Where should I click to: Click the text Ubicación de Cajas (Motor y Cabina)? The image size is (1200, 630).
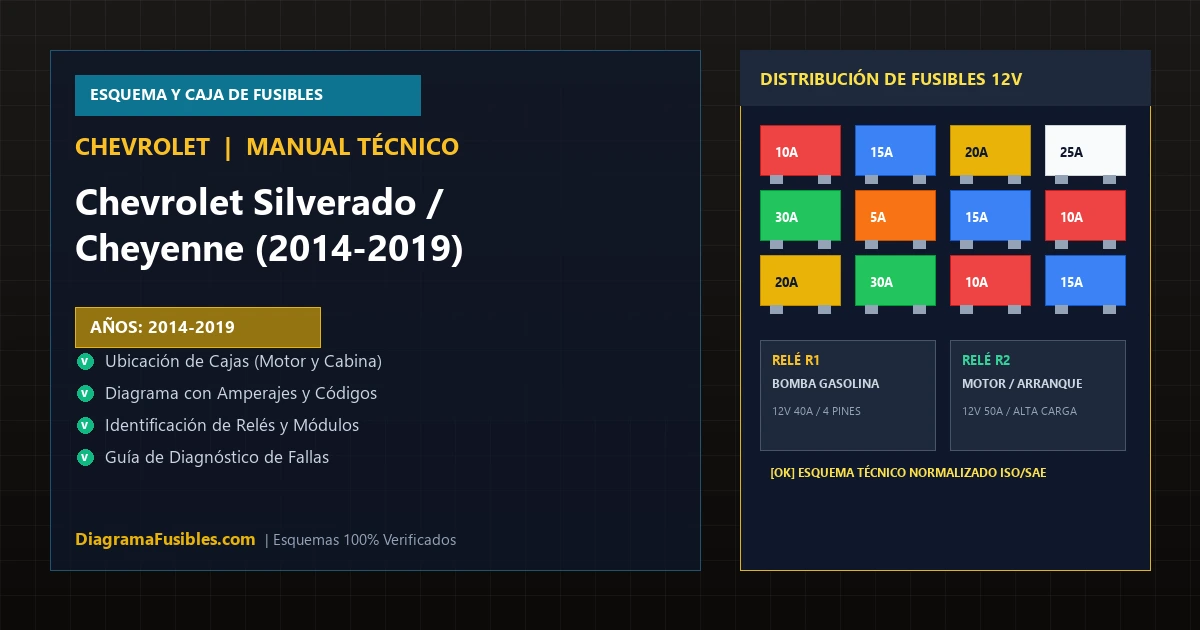coord(243,361)
